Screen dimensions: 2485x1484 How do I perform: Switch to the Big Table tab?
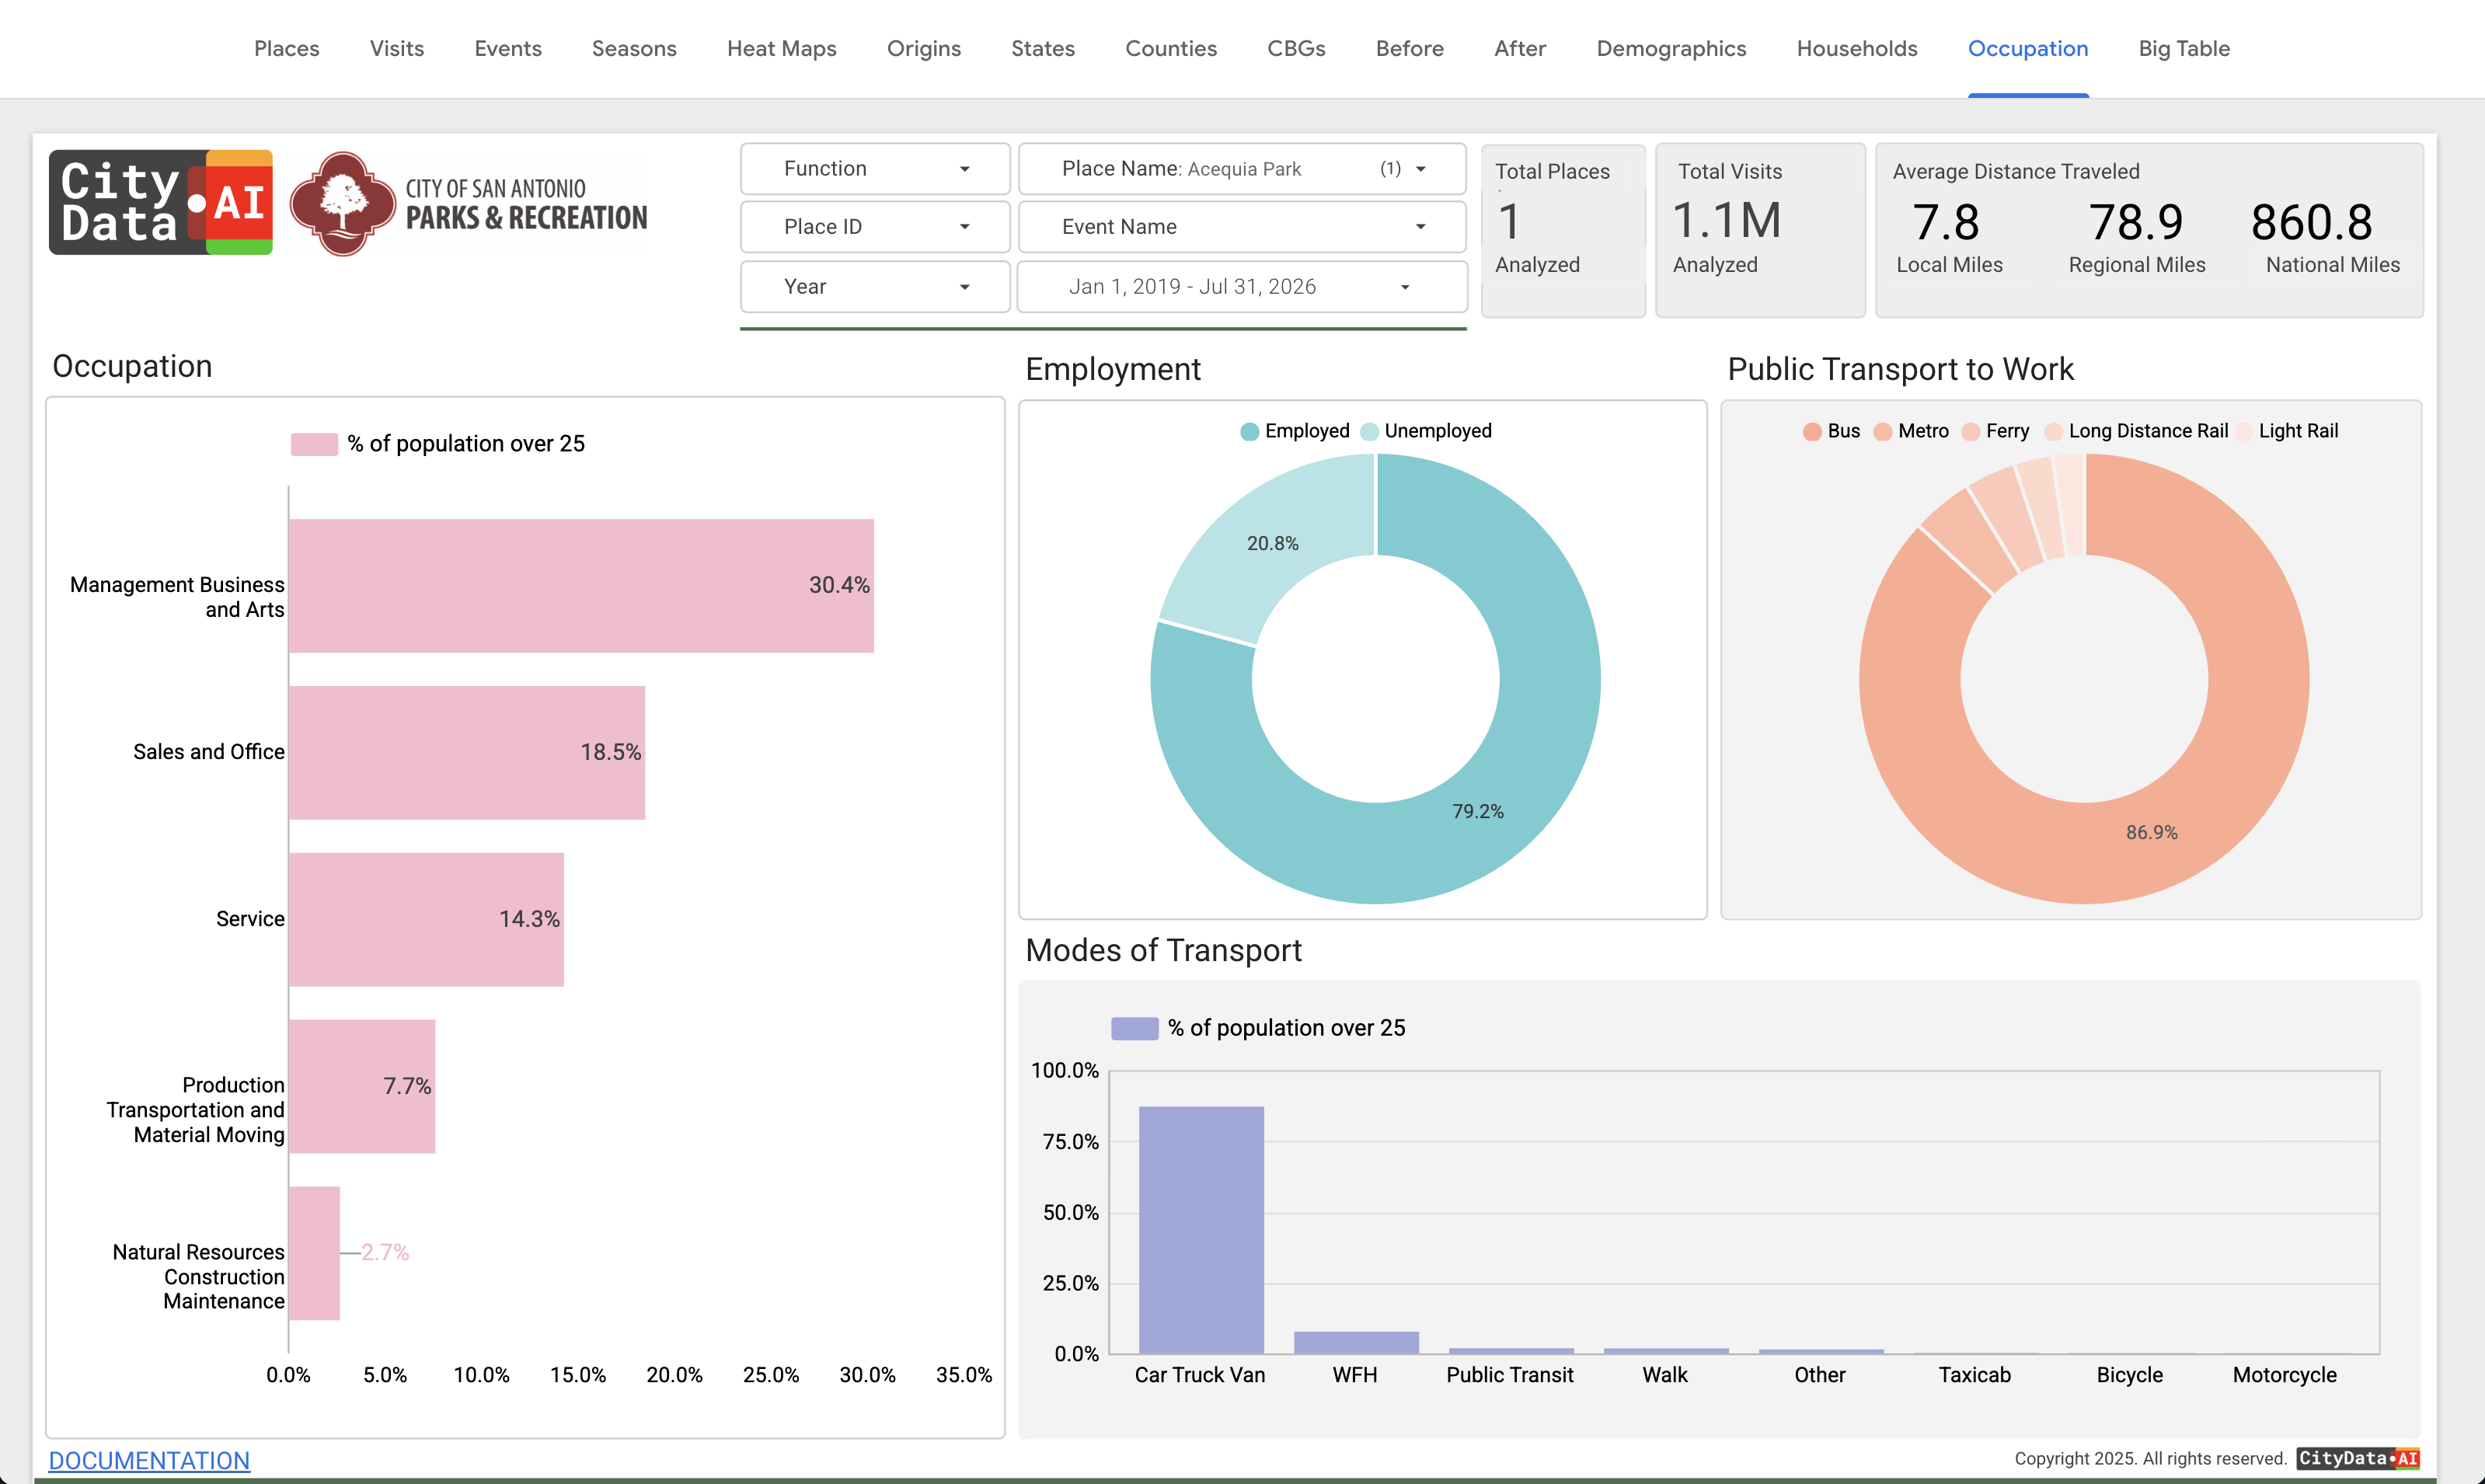click(2184, 48)
